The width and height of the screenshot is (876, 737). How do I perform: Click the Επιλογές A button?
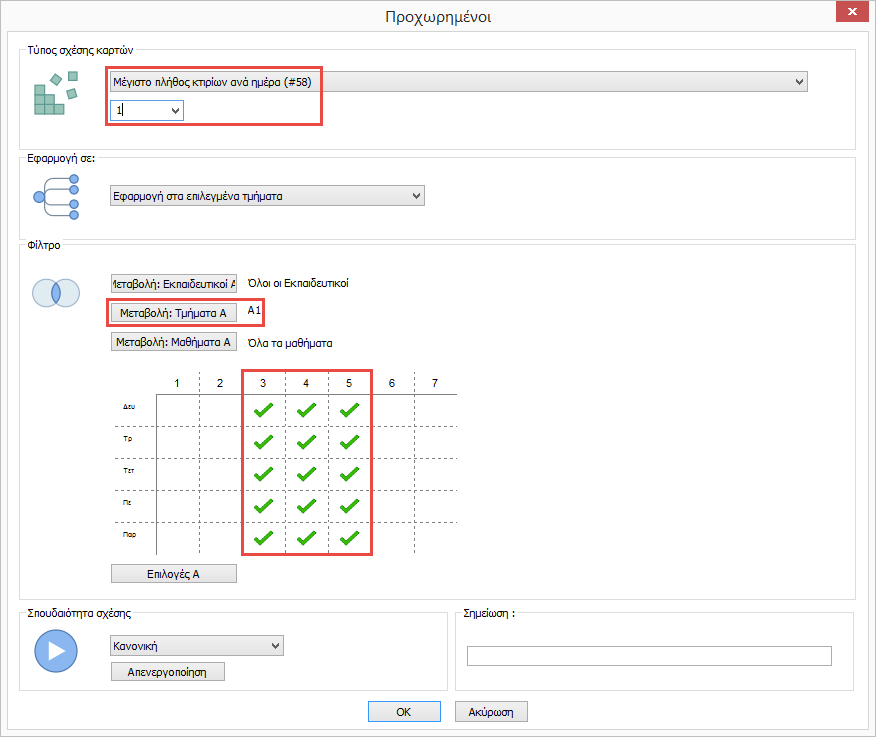[174, 573]
